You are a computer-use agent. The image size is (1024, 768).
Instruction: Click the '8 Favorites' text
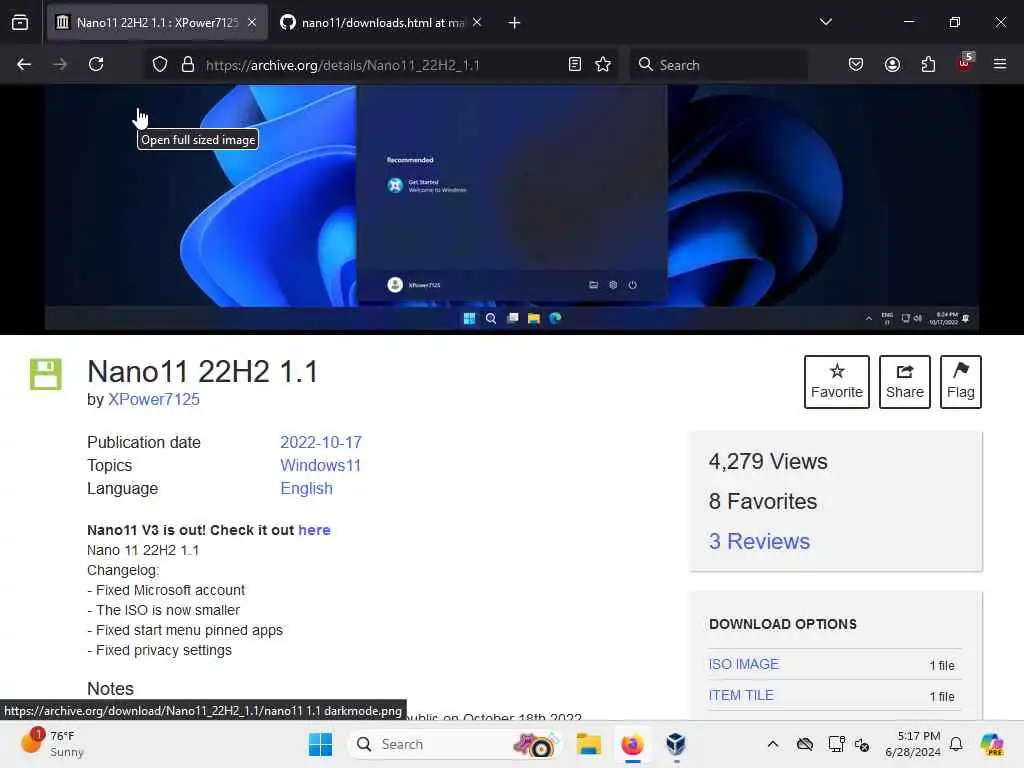click(x=763, y=502)
